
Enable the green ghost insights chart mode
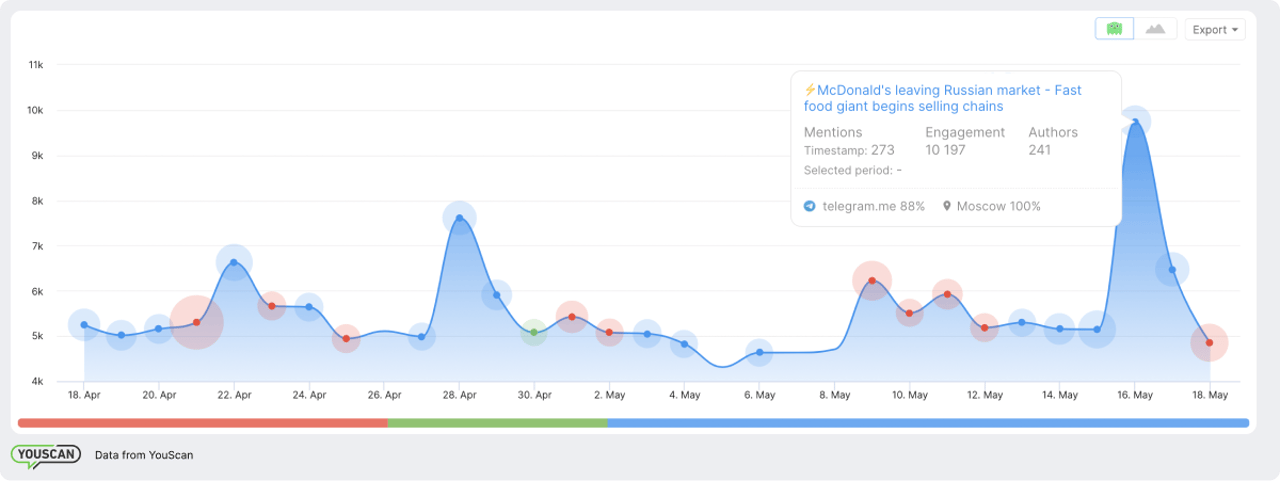click(x=1114, y=29)
